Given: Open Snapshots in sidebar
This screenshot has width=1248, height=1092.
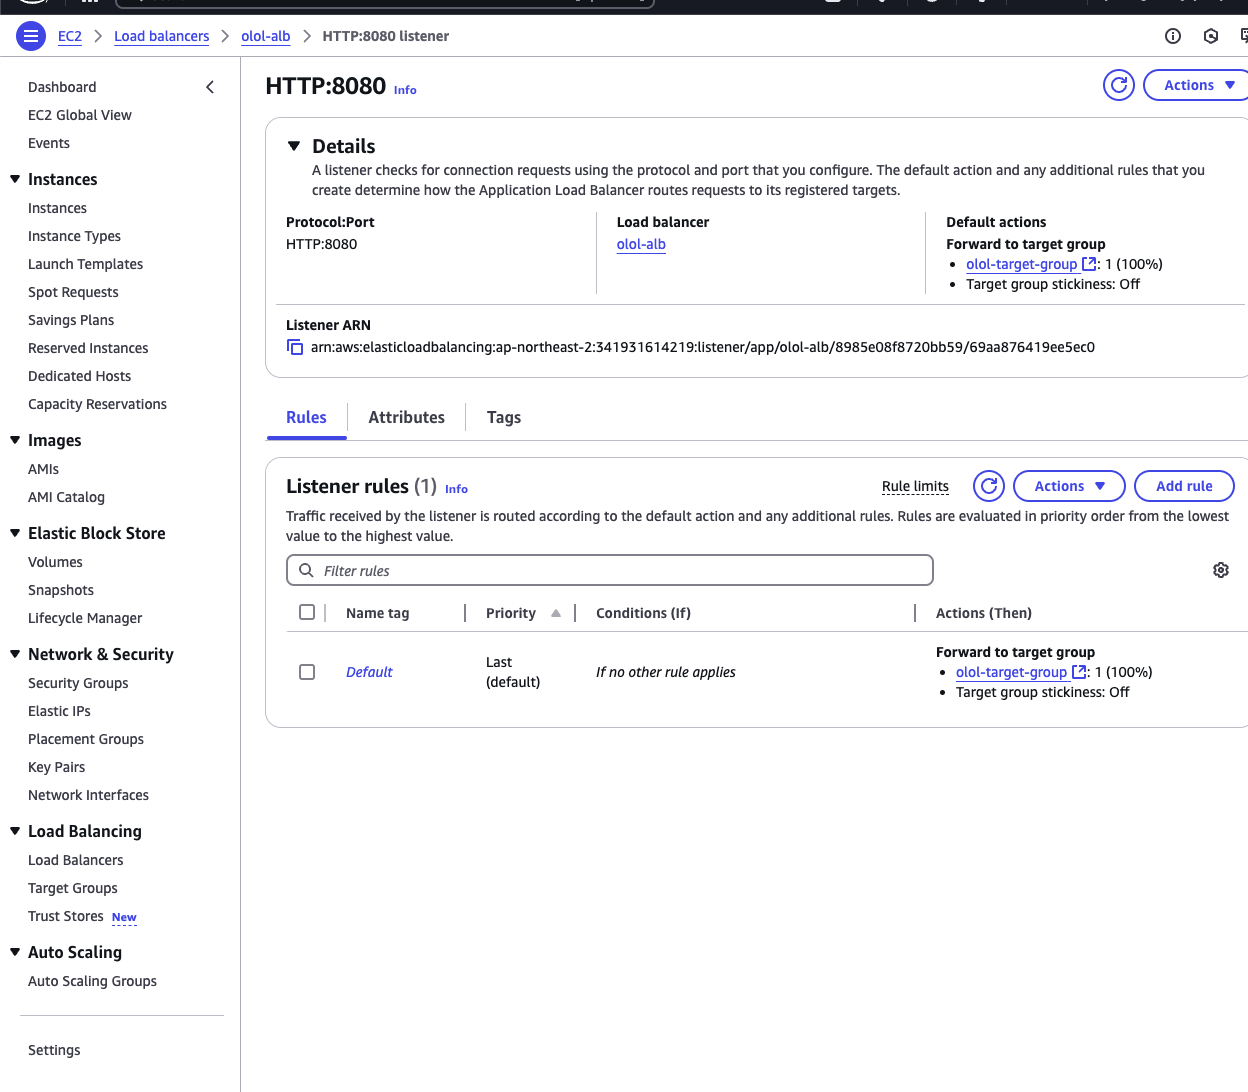Looking at the screenshot, I should [61, 590].
